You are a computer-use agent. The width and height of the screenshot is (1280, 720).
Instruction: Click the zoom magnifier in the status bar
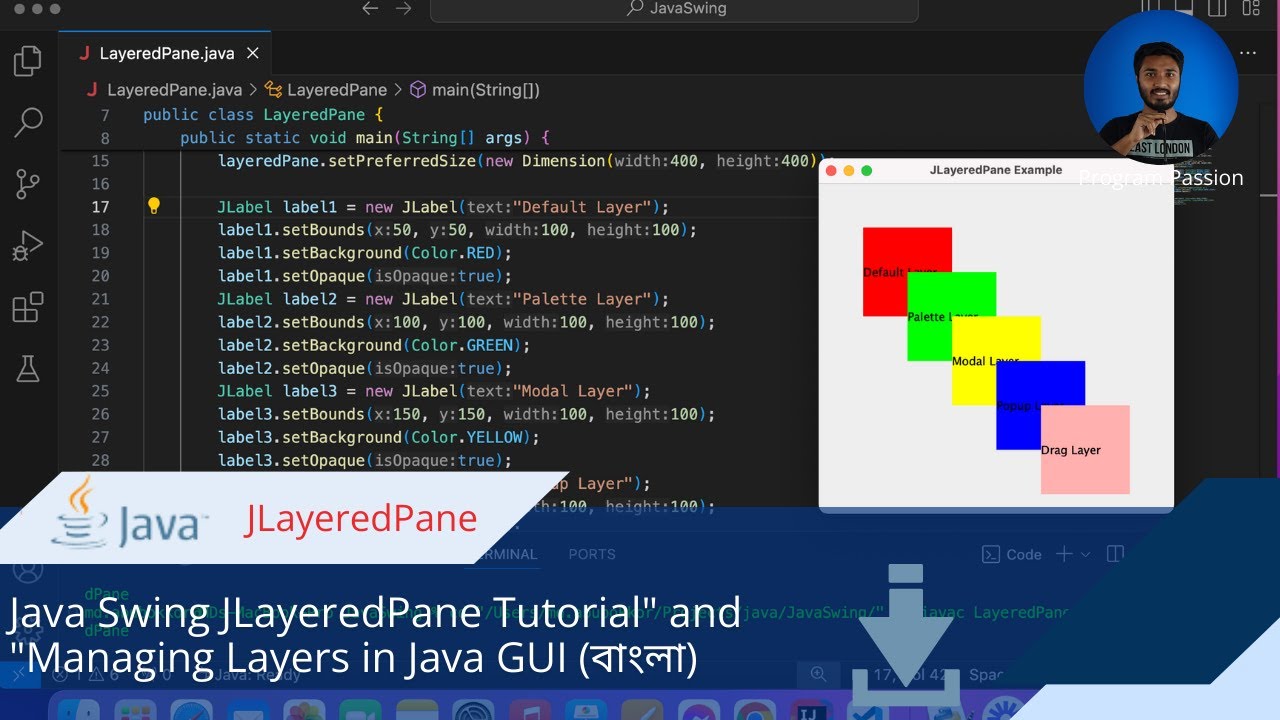819,674
